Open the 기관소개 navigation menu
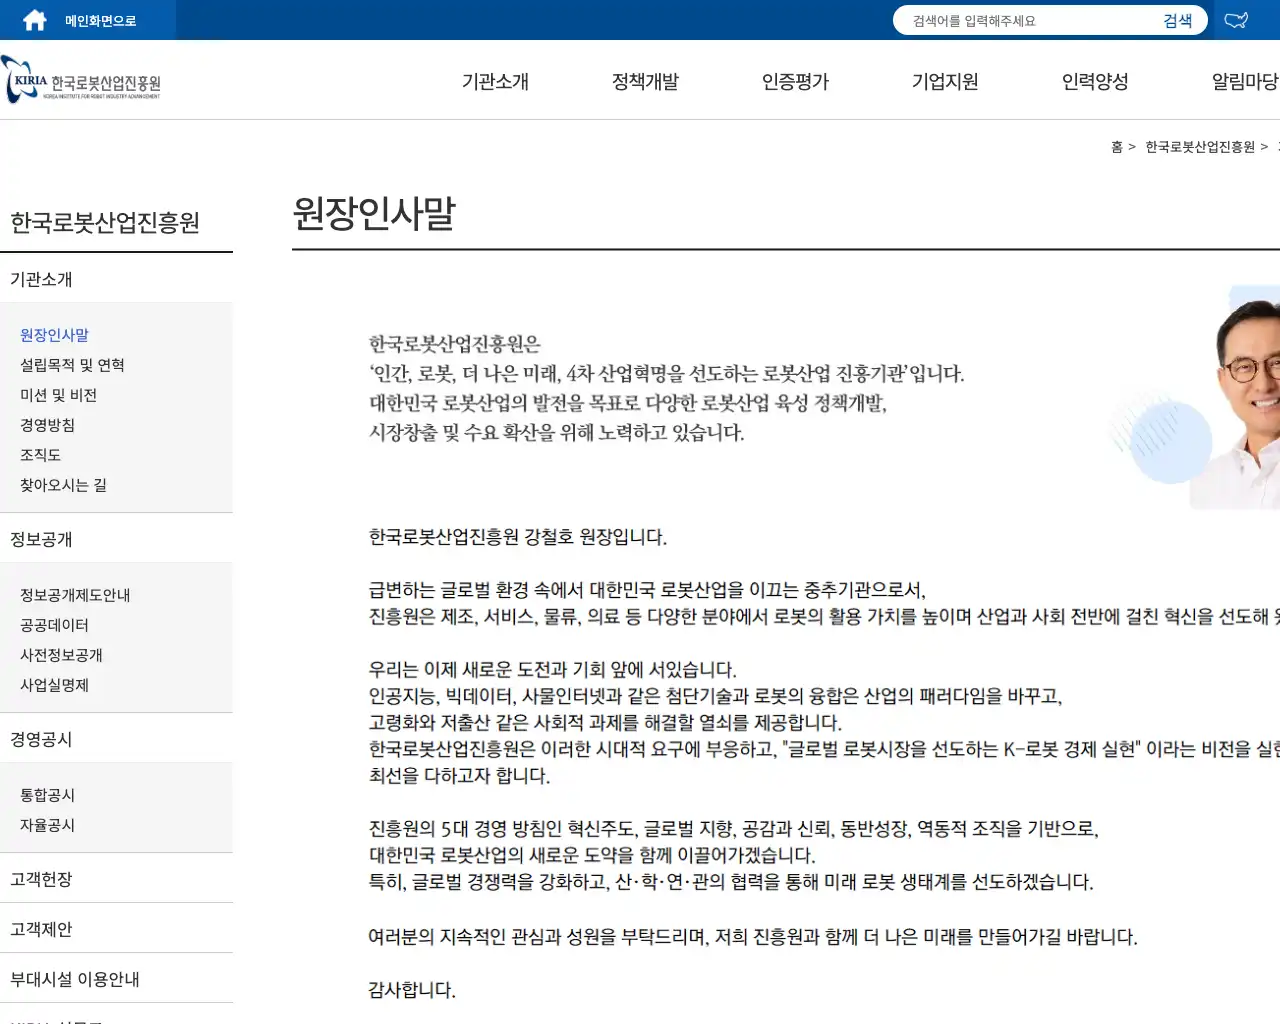 (495, 82)
